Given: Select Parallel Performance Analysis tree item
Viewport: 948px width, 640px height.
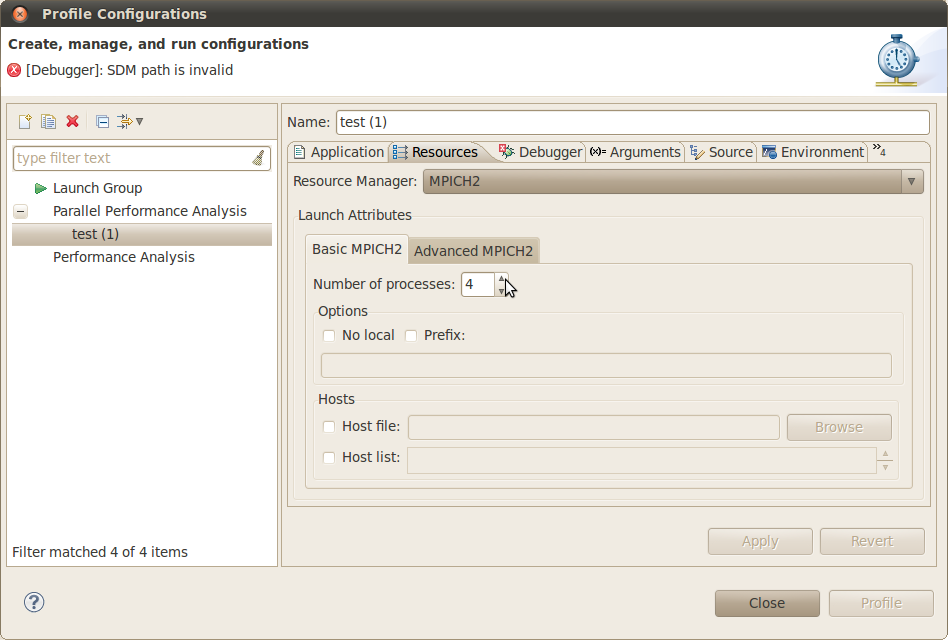Looking at the screenshot, I should (x=150, y=212).
